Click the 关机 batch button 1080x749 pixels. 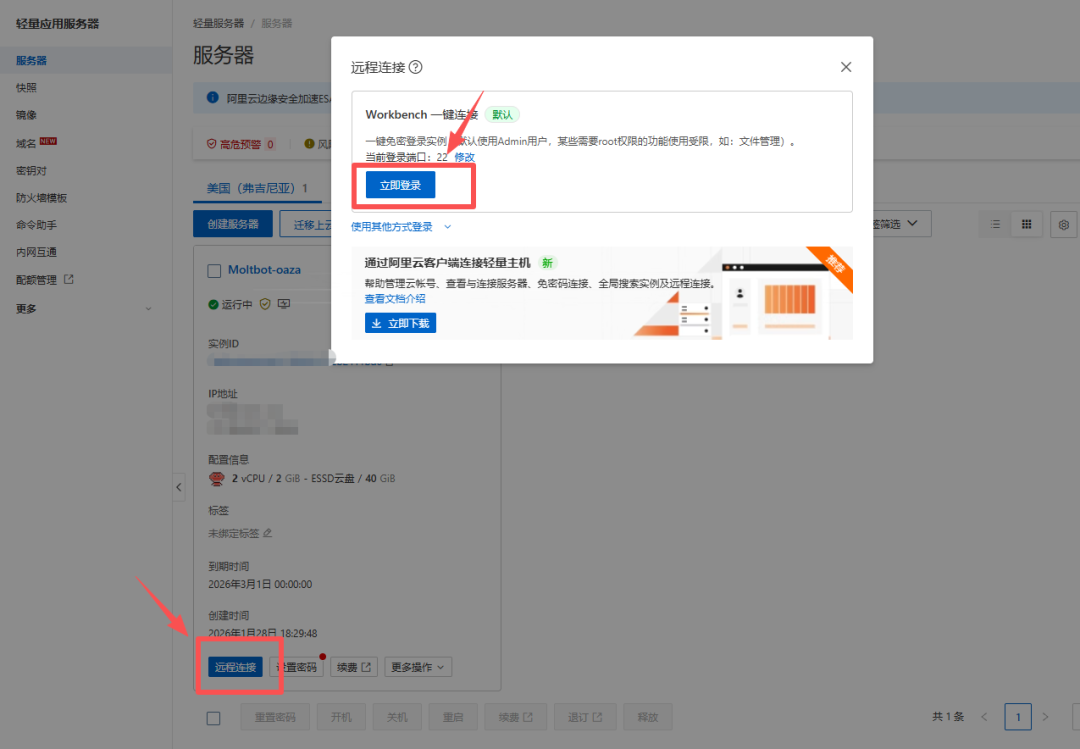pos(397,717)
